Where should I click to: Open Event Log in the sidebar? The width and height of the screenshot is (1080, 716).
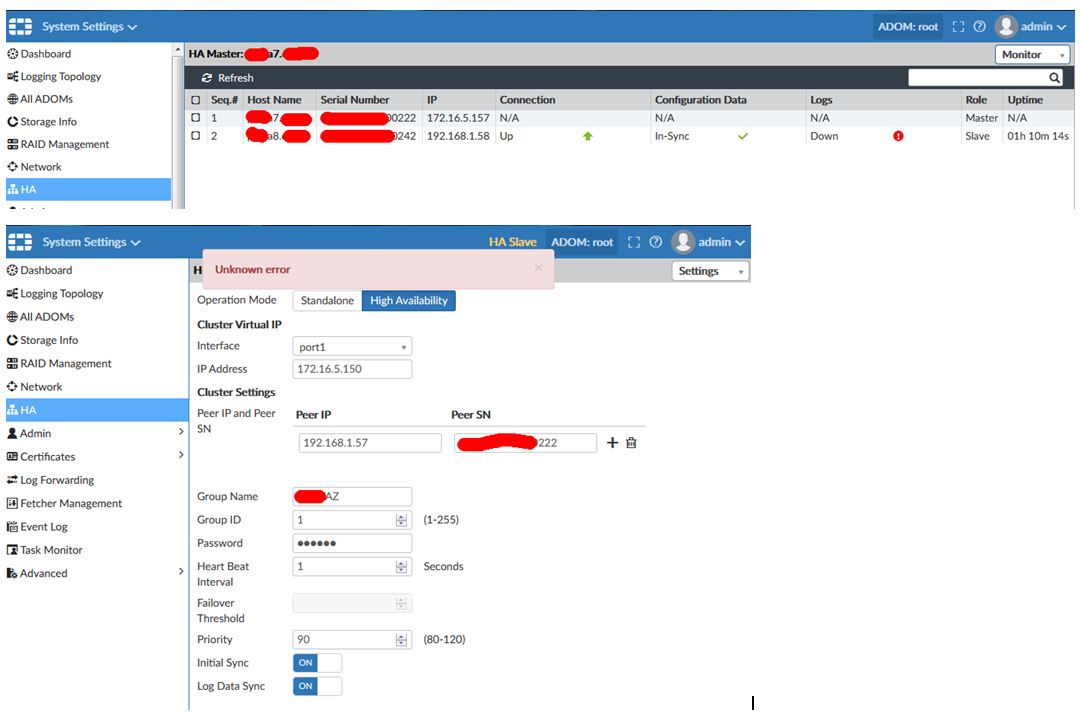click(44, 527)
